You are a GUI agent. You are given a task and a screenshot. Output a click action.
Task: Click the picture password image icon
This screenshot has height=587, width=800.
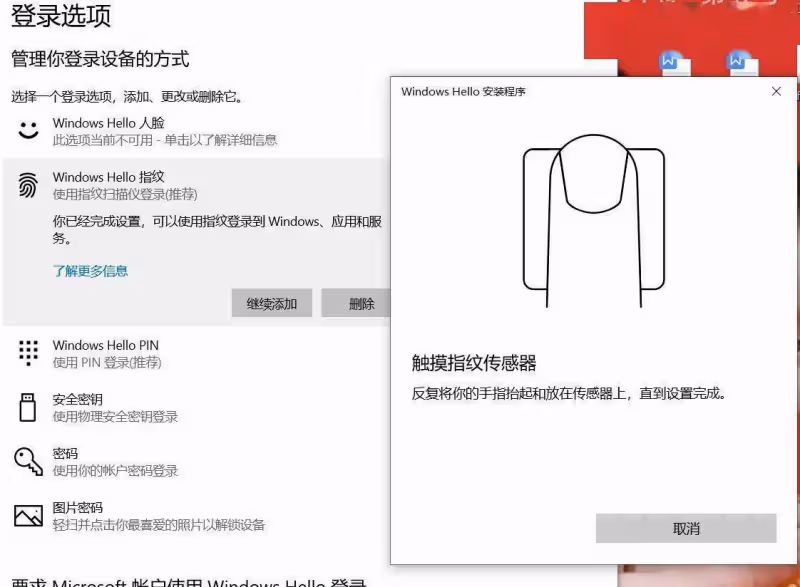29,516
